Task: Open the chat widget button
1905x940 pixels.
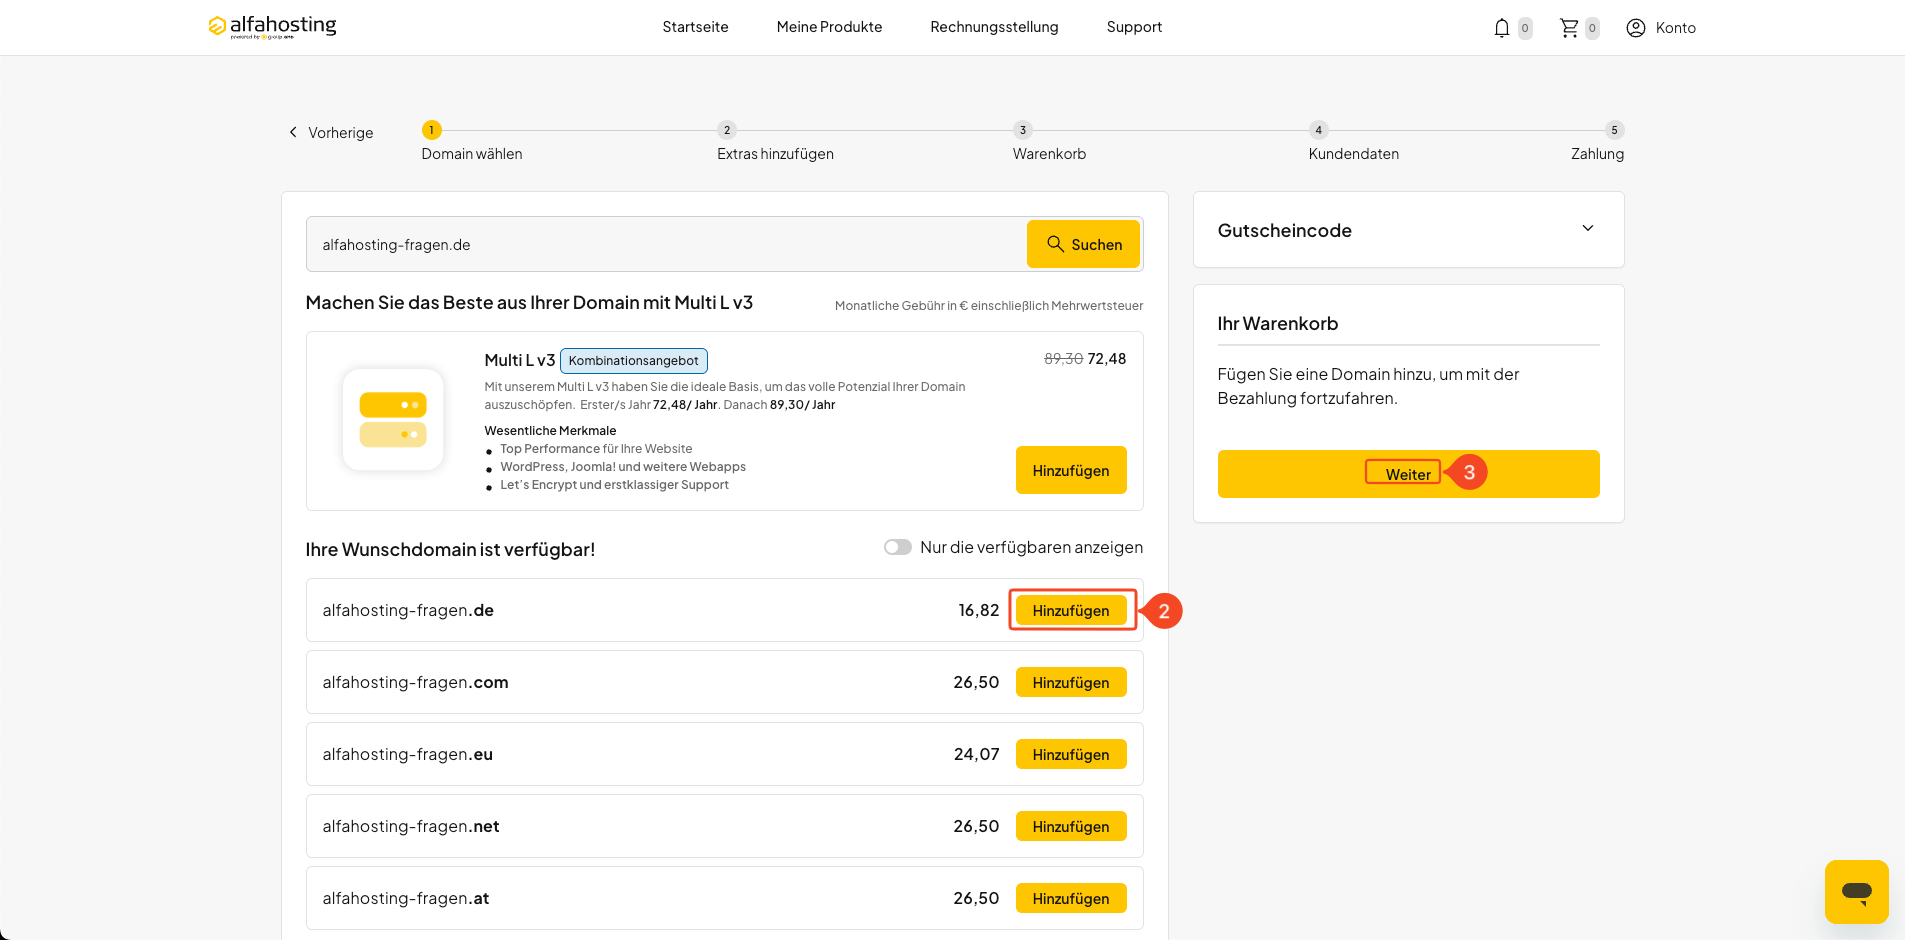Action: [x=1857, y=892]
